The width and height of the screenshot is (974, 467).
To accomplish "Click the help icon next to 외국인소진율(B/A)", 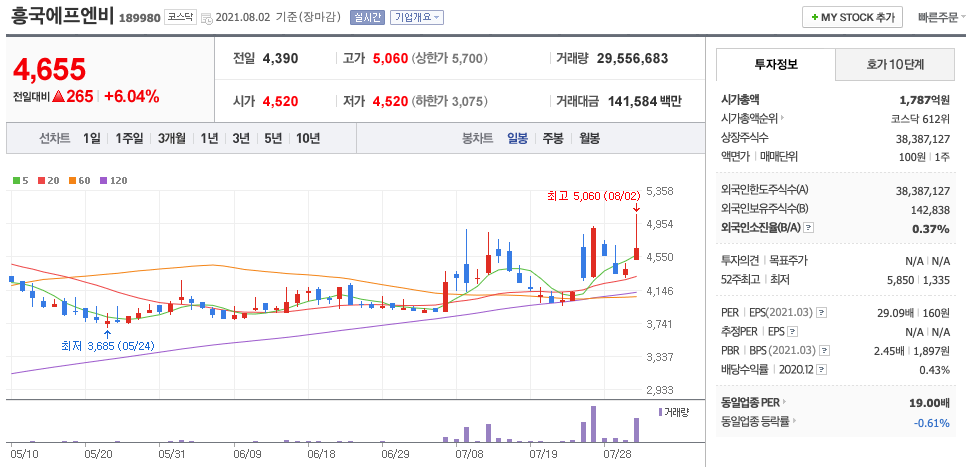I will (x=808, y=228).
